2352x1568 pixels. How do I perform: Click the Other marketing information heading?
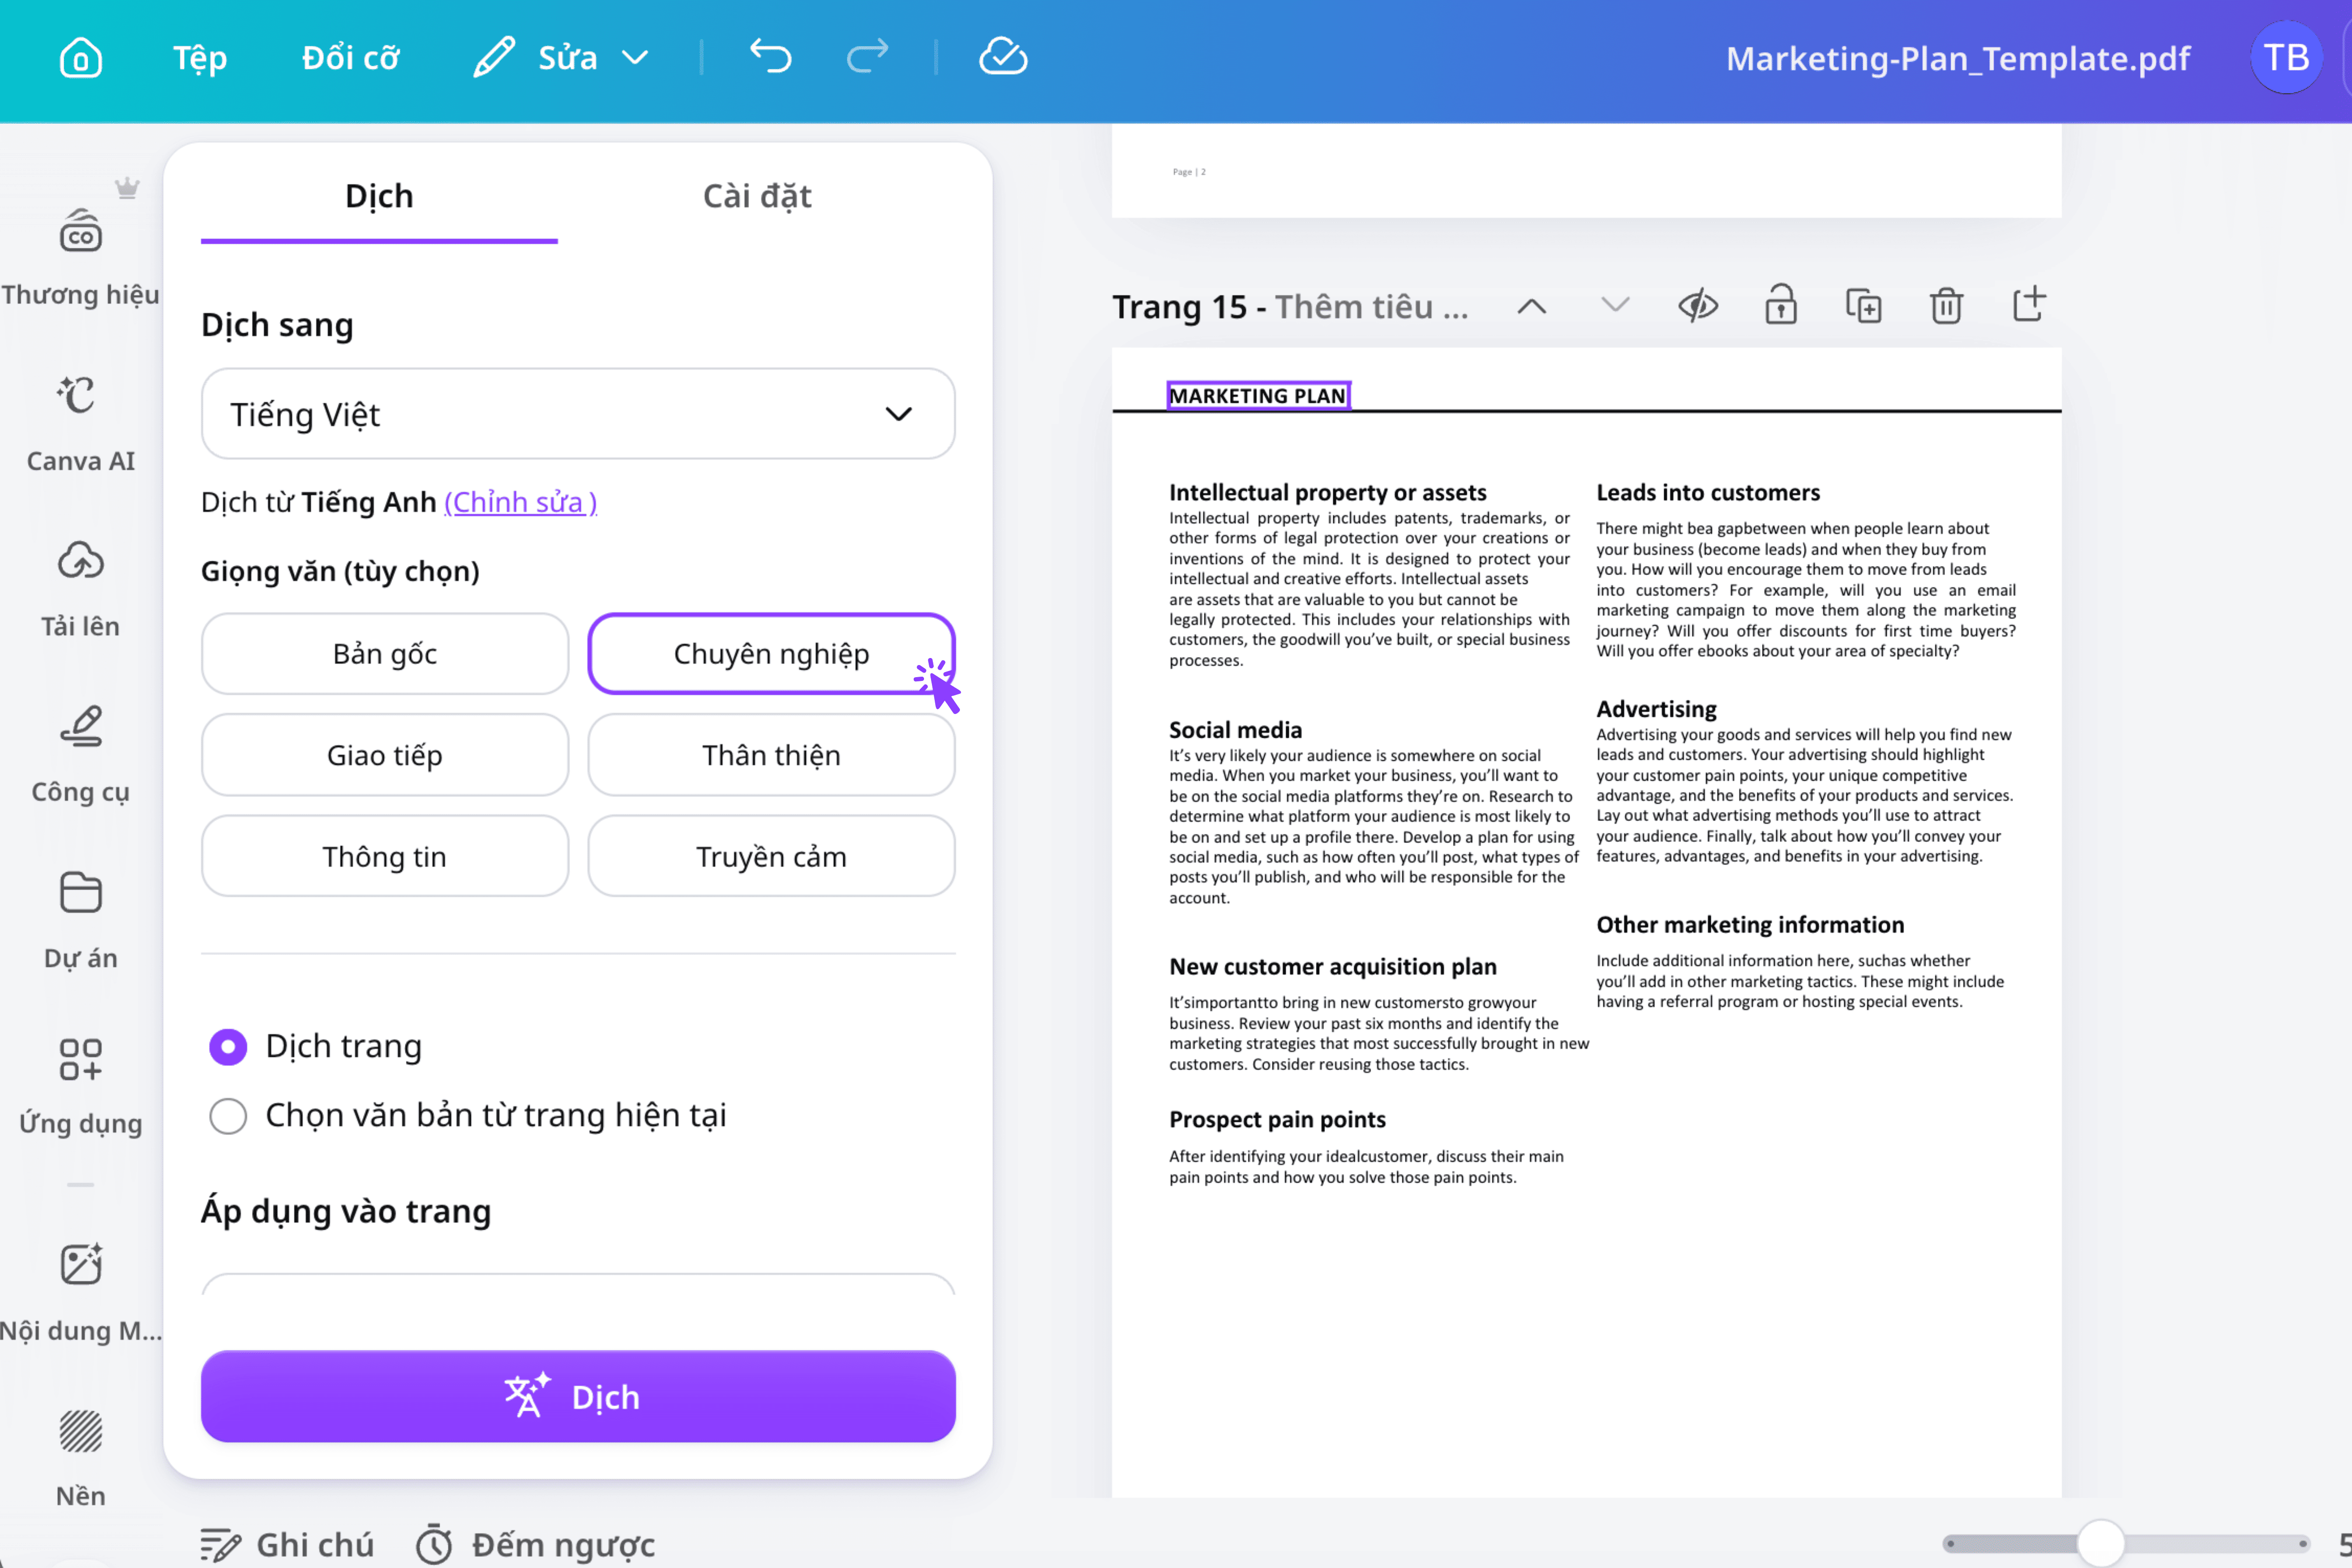(1750, 925)
